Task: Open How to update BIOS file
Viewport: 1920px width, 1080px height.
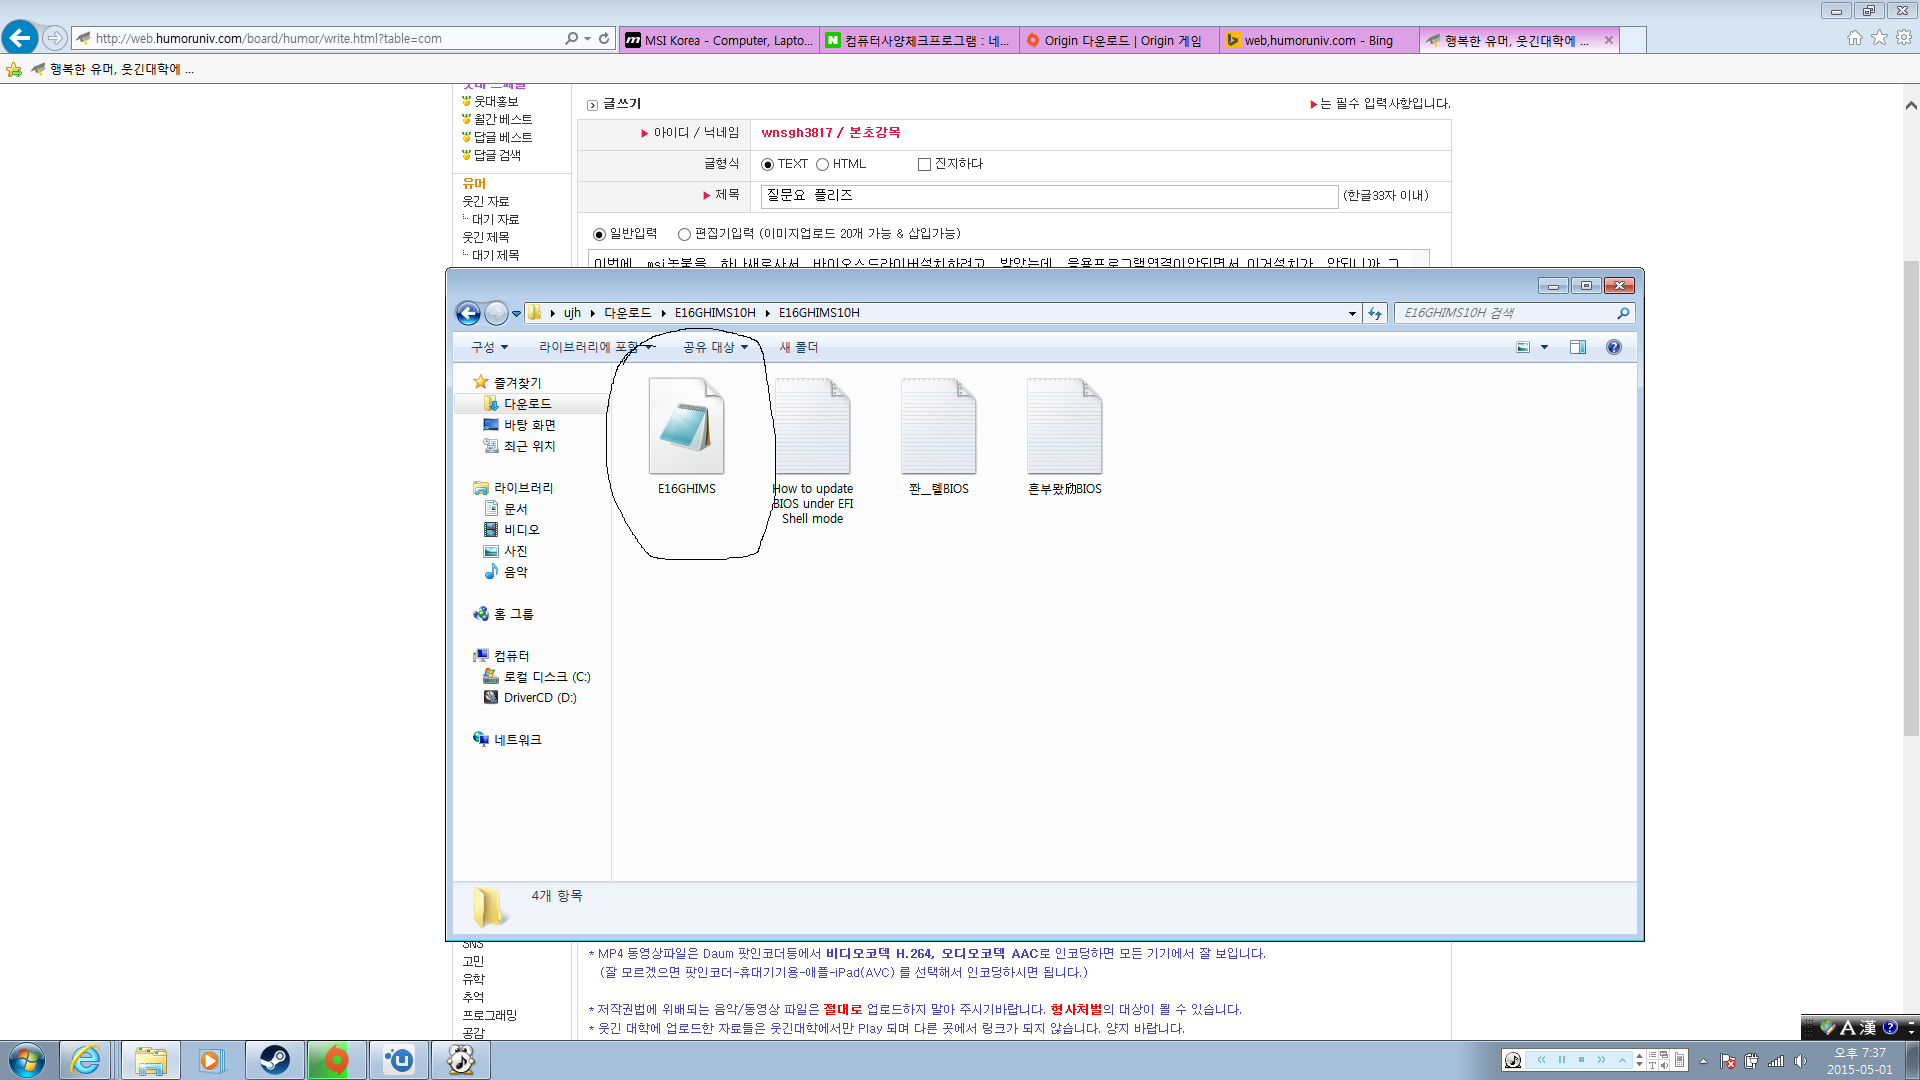Action: (812, 428)
